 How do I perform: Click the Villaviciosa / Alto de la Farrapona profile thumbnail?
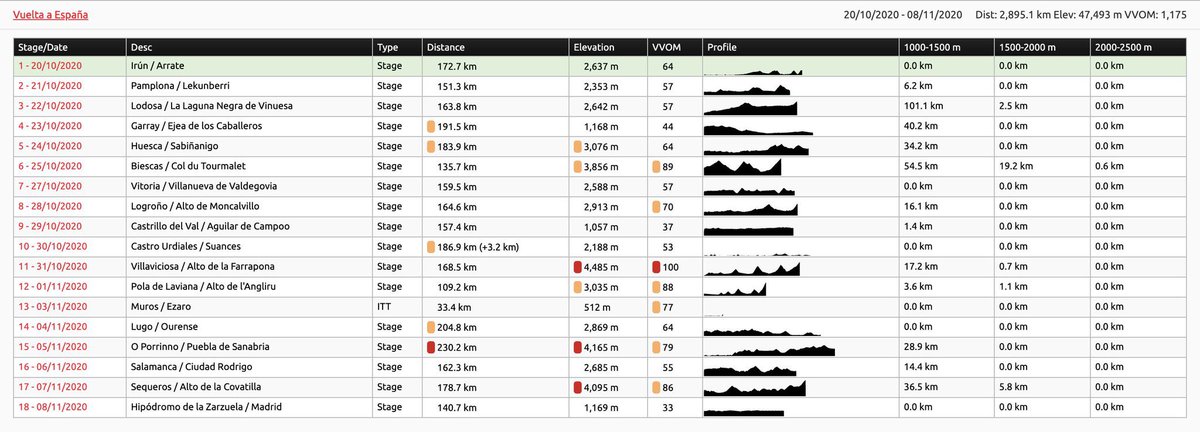coord(754,267)
